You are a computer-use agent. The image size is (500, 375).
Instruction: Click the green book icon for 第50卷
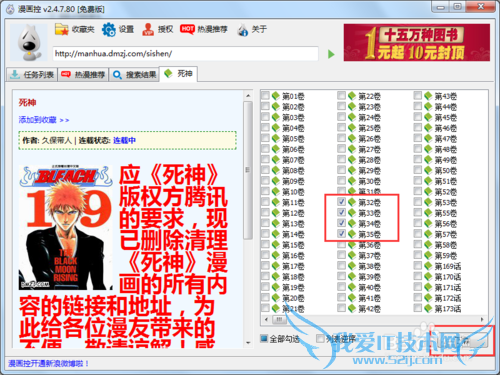point(428,170)
